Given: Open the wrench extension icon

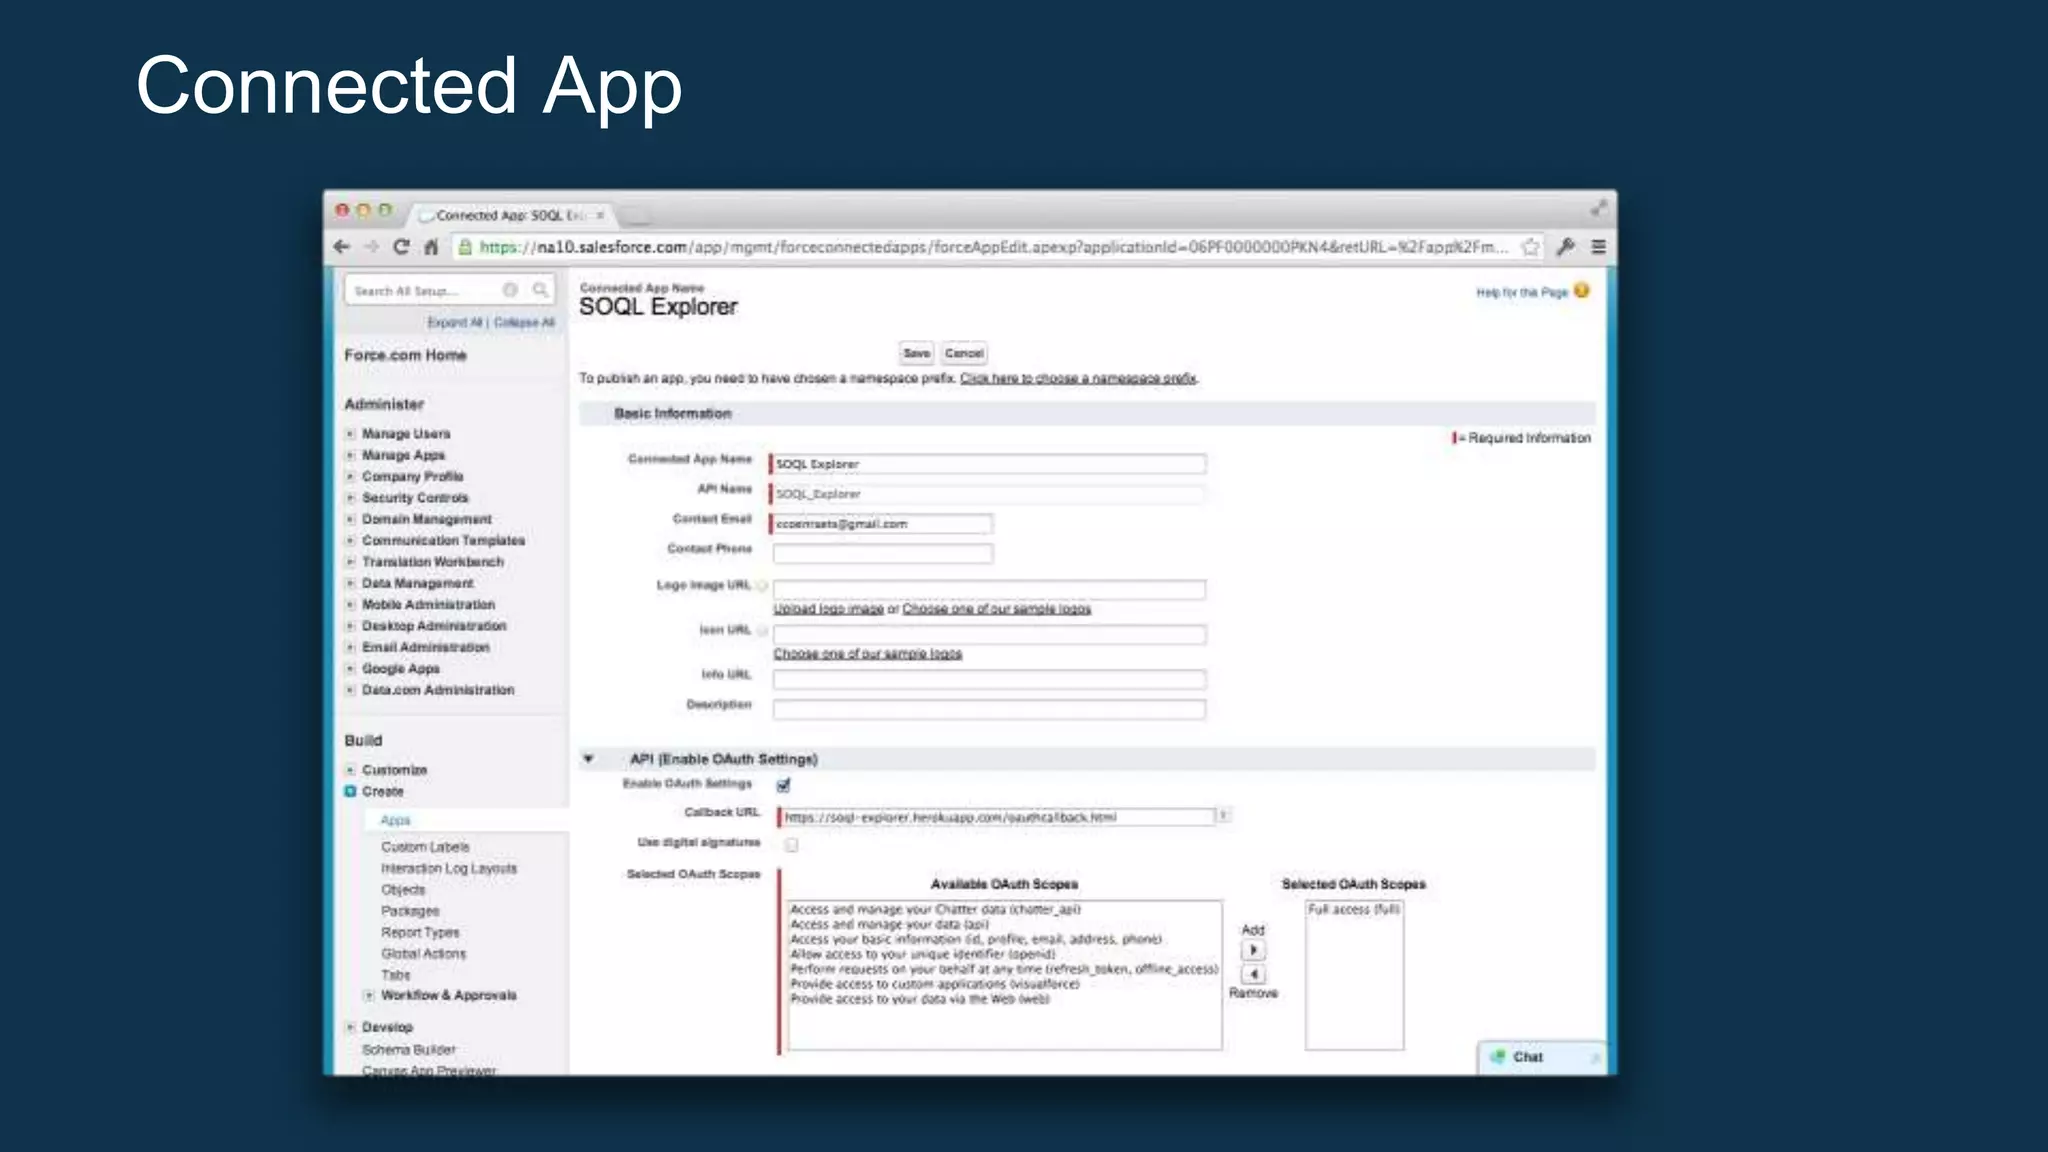Looking at the screenshot, I should pyautogui.click(x=1566, y=247).
